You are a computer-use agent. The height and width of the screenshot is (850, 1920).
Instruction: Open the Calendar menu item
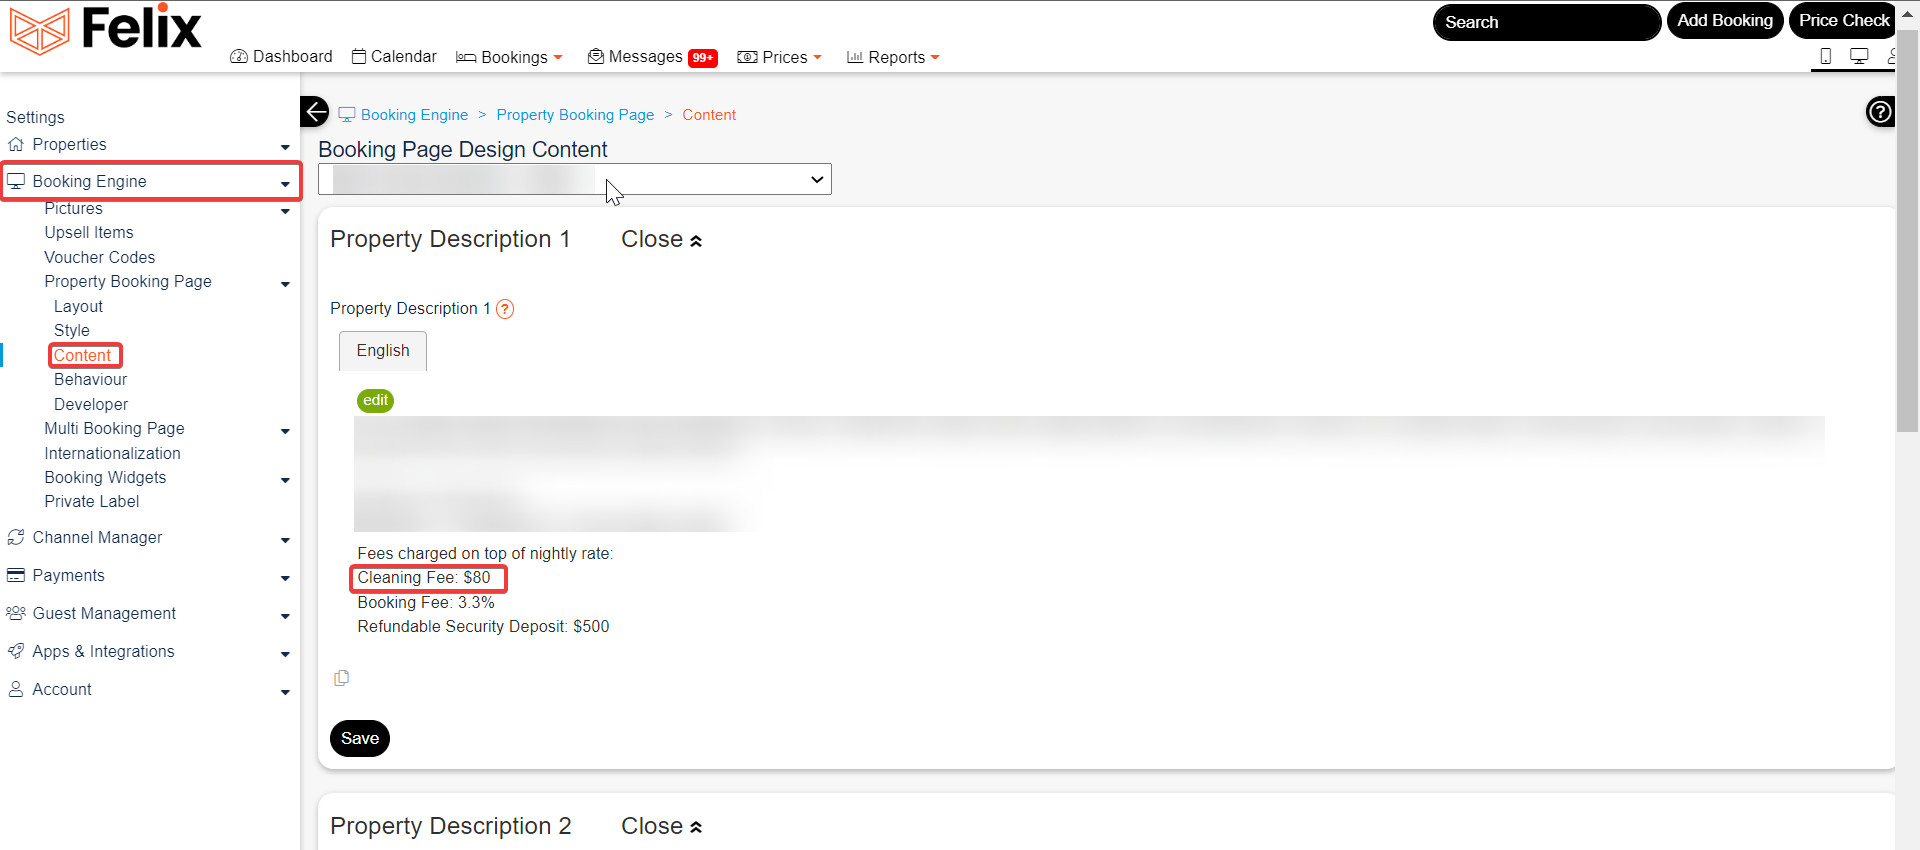(394, 57)
